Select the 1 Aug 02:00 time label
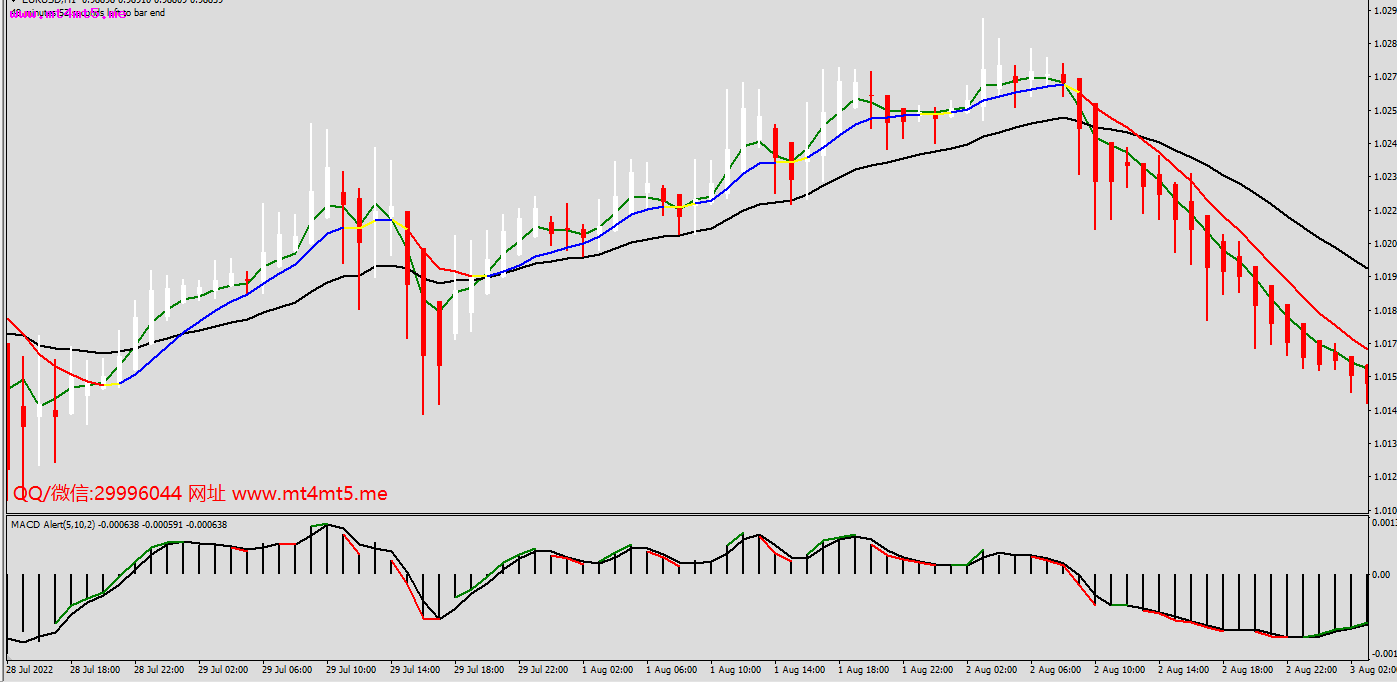This screenshot has height=682, width=1397. pyautogui.click(x=607, y=669)
